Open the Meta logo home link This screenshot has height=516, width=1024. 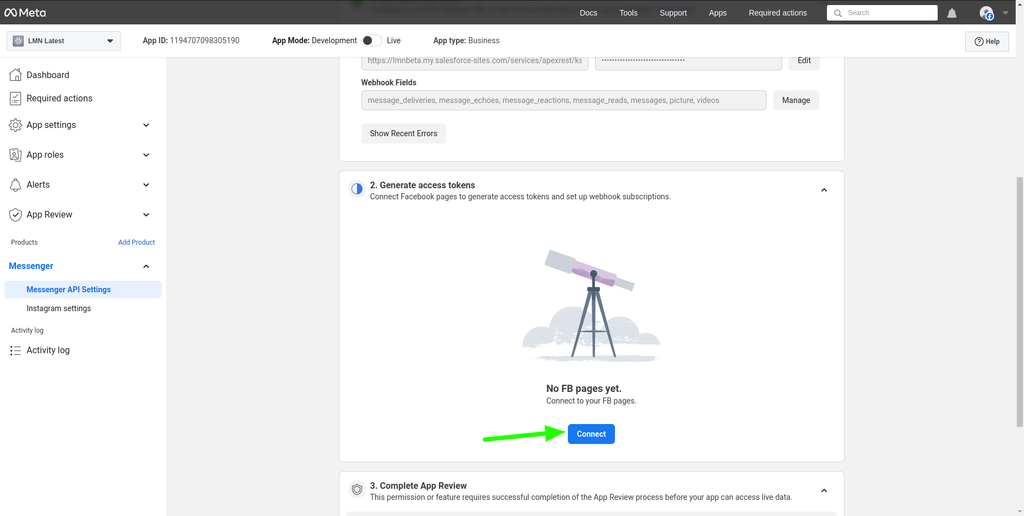click(25, 12)
